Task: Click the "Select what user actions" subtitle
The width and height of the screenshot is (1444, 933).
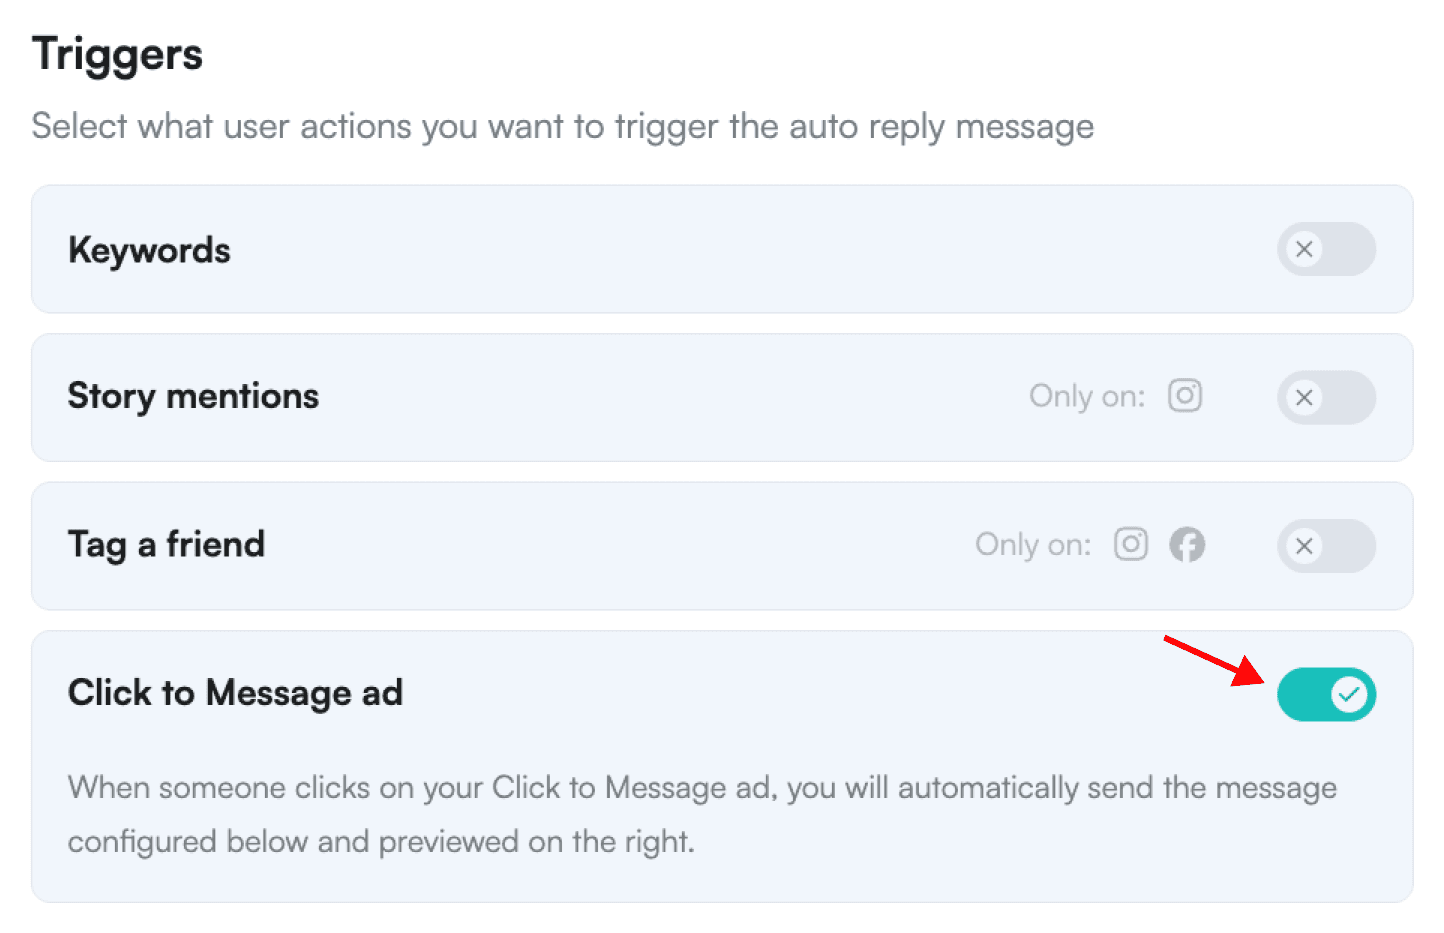Action: tap(562, 127)
